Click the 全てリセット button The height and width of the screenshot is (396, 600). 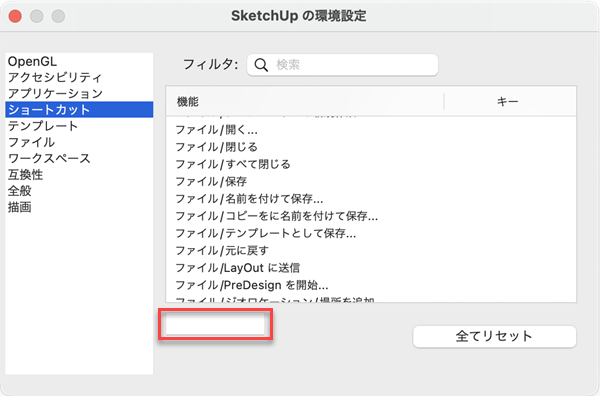494,336
